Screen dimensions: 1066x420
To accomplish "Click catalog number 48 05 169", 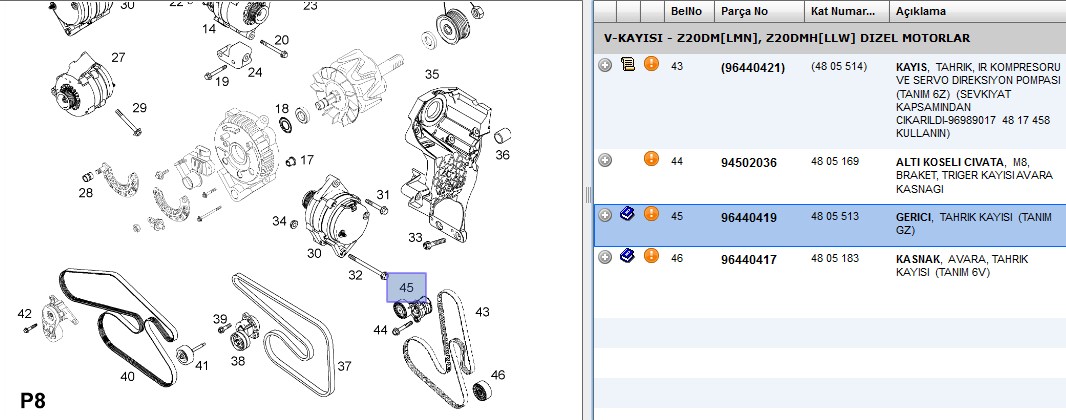I will 835,162.
